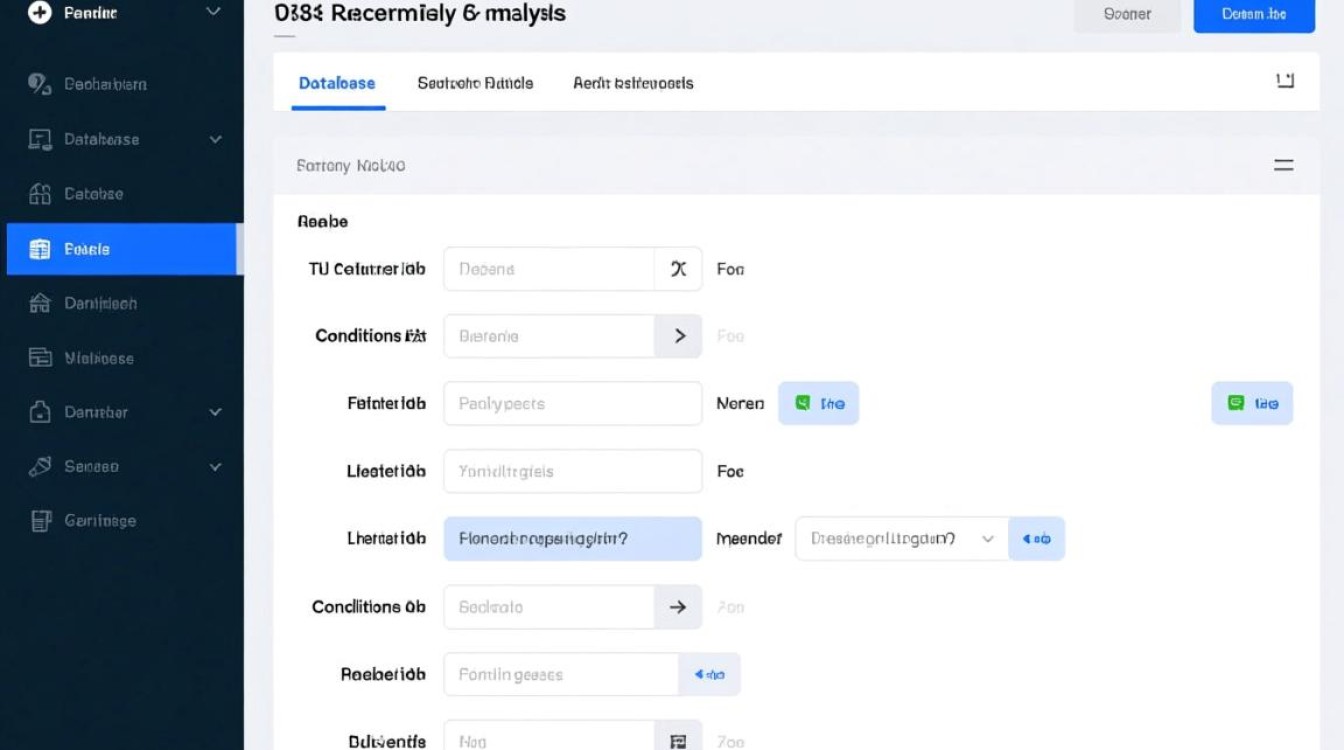
Task: Click the arrow icon in Conditions 0b field
Action: coord(678,607)
